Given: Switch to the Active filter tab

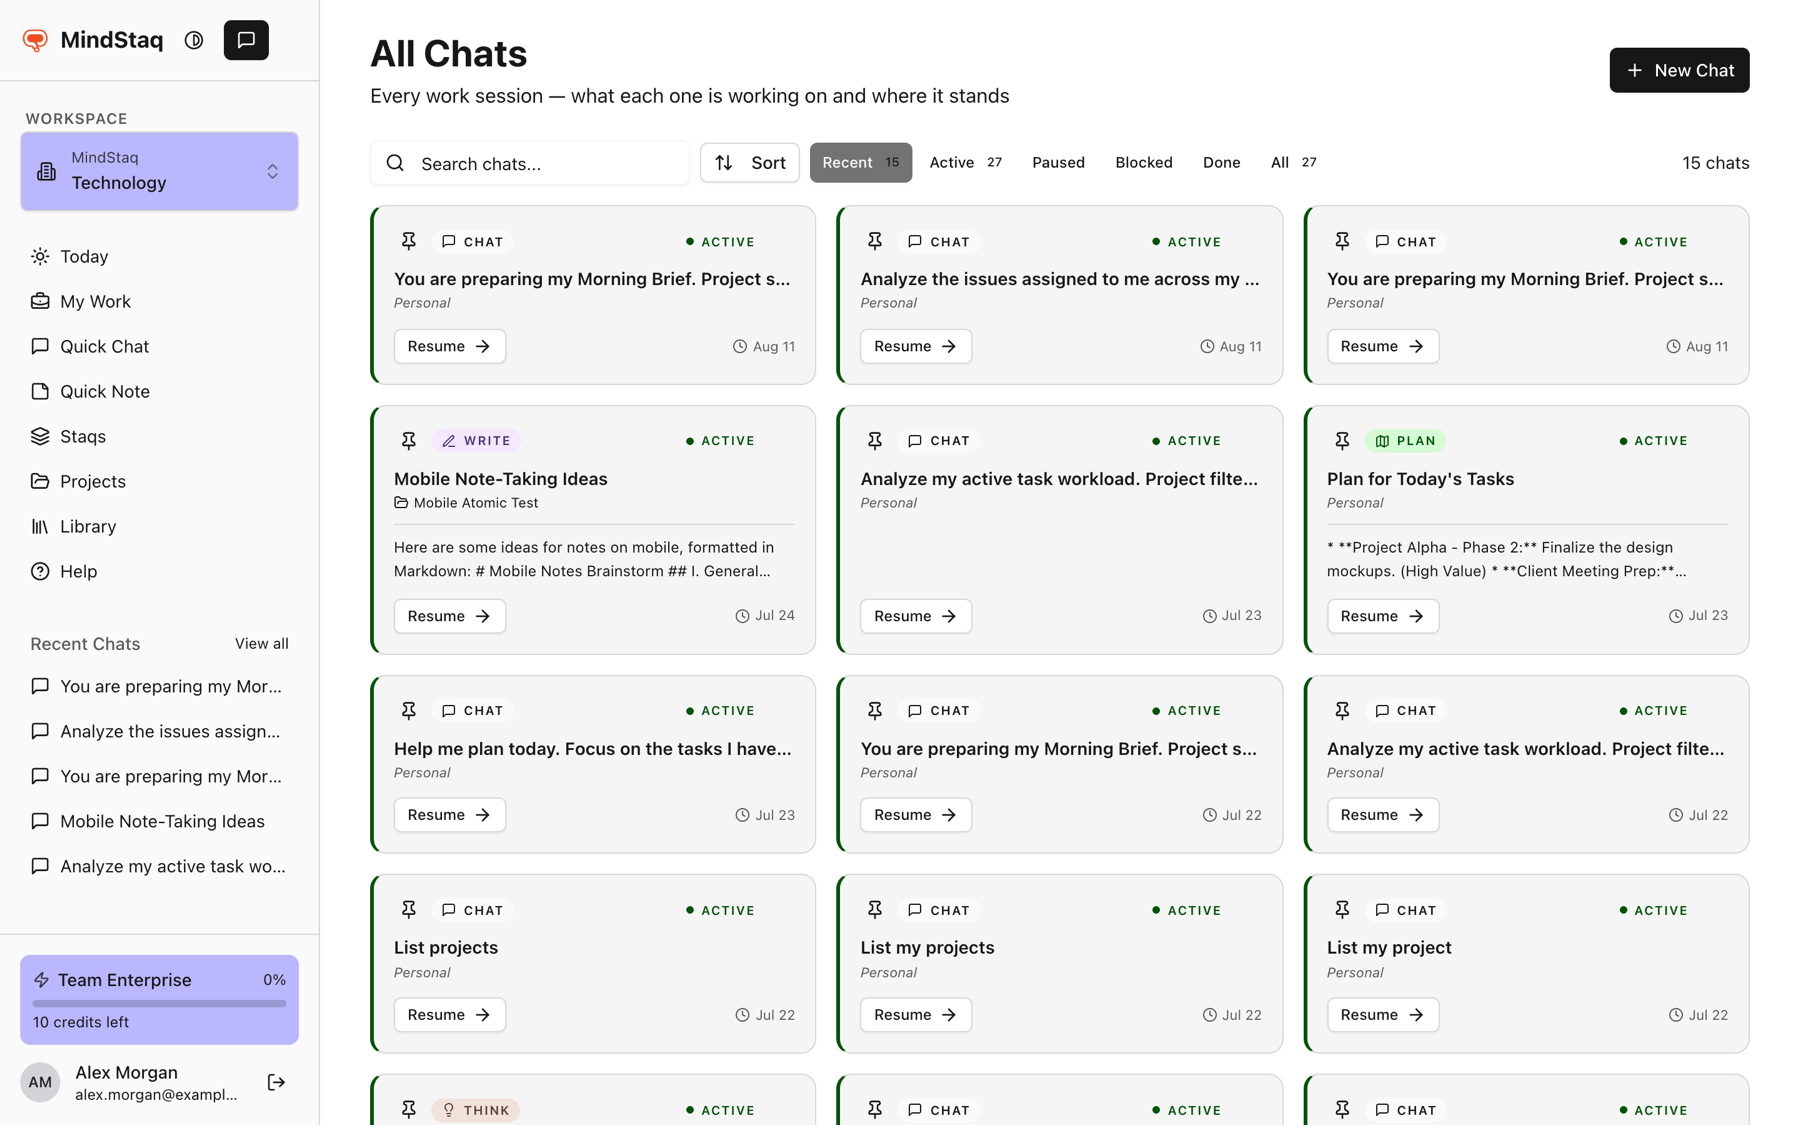Looking at the screenshot, I should [966, 163].
